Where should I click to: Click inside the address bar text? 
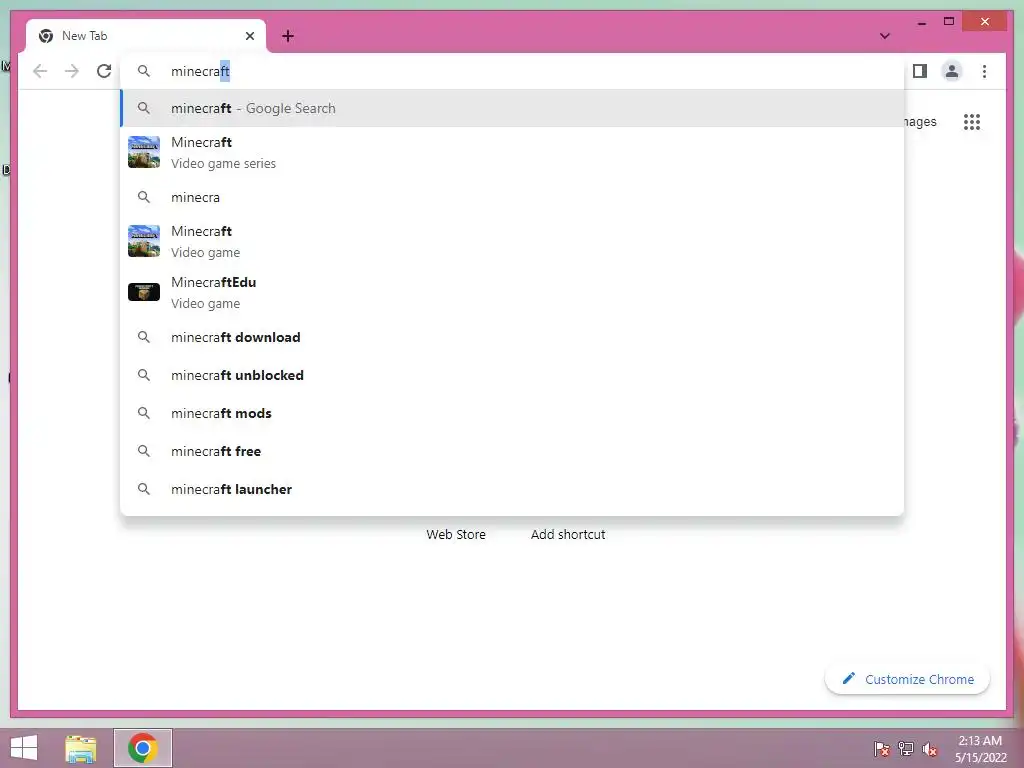[x=200, y=71]
